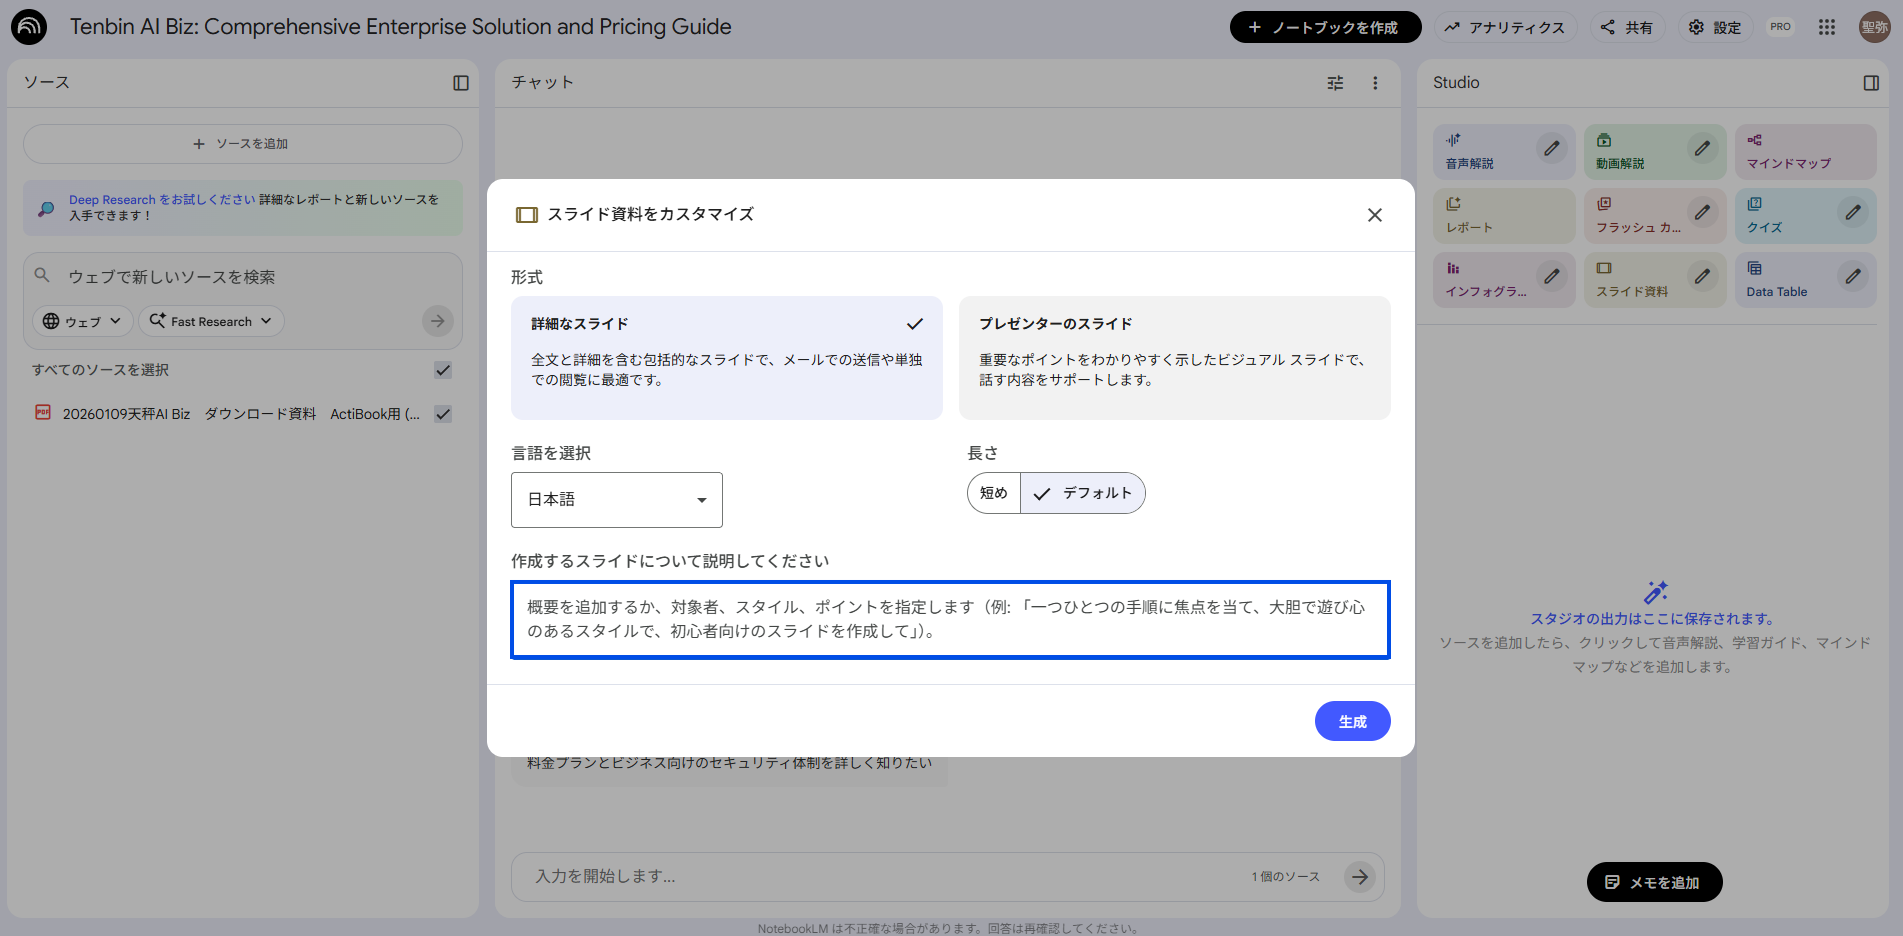This screenshot has height=936, width=1903.
Task: Edit クイズ settings with the pencil icon
Action: tap(1853, 214)
